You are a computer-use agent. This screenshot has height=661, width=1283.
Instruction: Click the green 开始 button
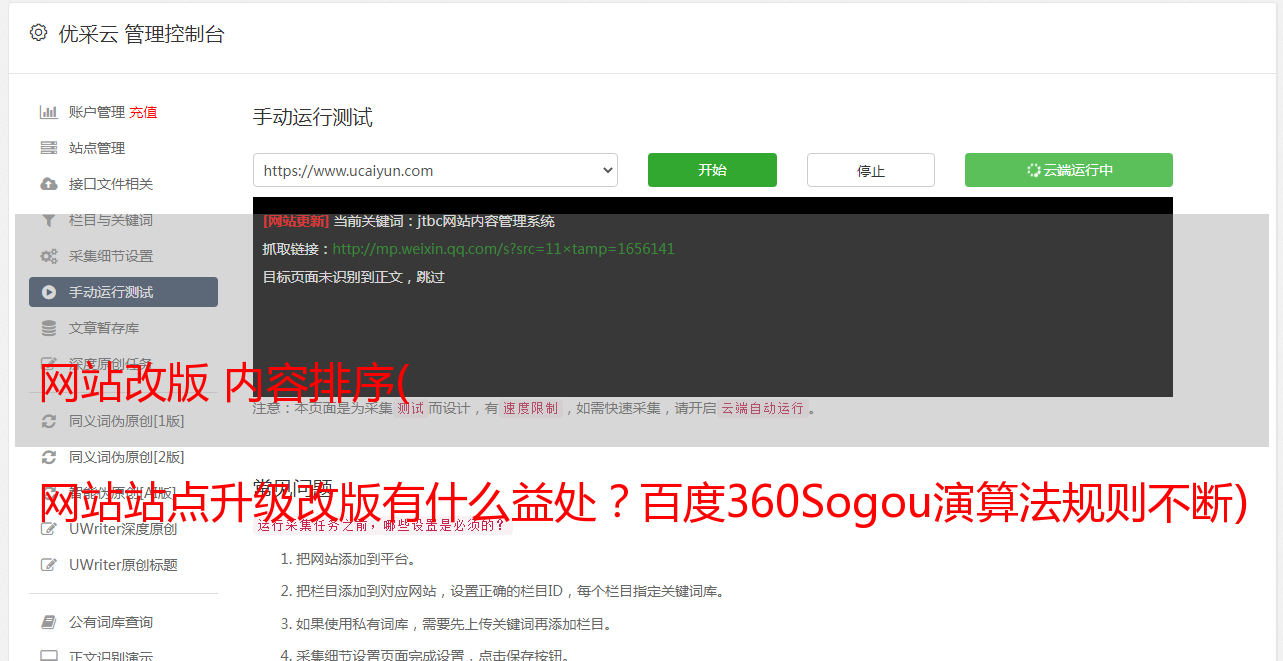click(x=712, y=170)
